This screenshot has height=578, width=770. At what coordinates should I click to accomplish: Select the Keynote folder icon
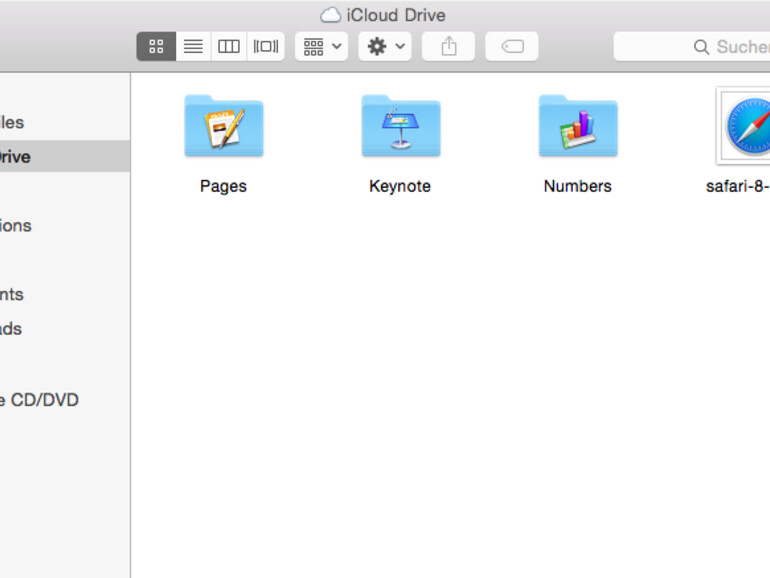click(x=401, y=126)
